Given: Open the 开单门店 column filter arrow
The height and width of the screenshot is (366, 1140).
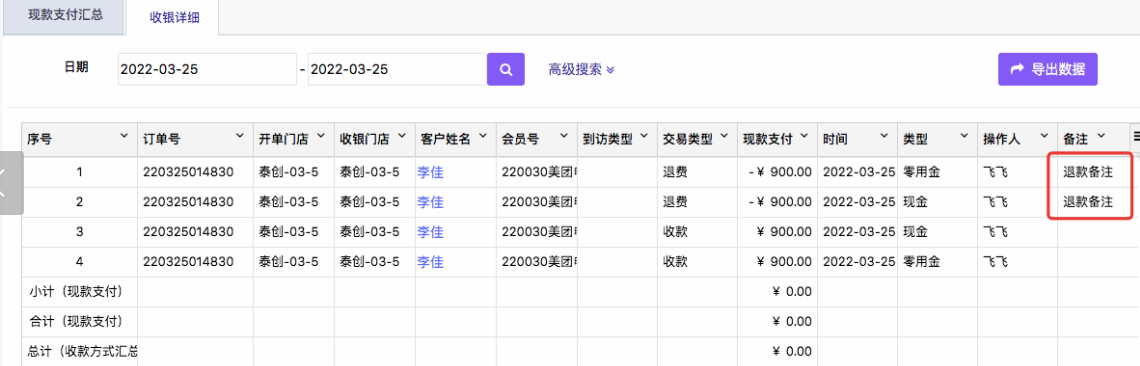Looking at the screenshot, I should click(x=321, y=136).
